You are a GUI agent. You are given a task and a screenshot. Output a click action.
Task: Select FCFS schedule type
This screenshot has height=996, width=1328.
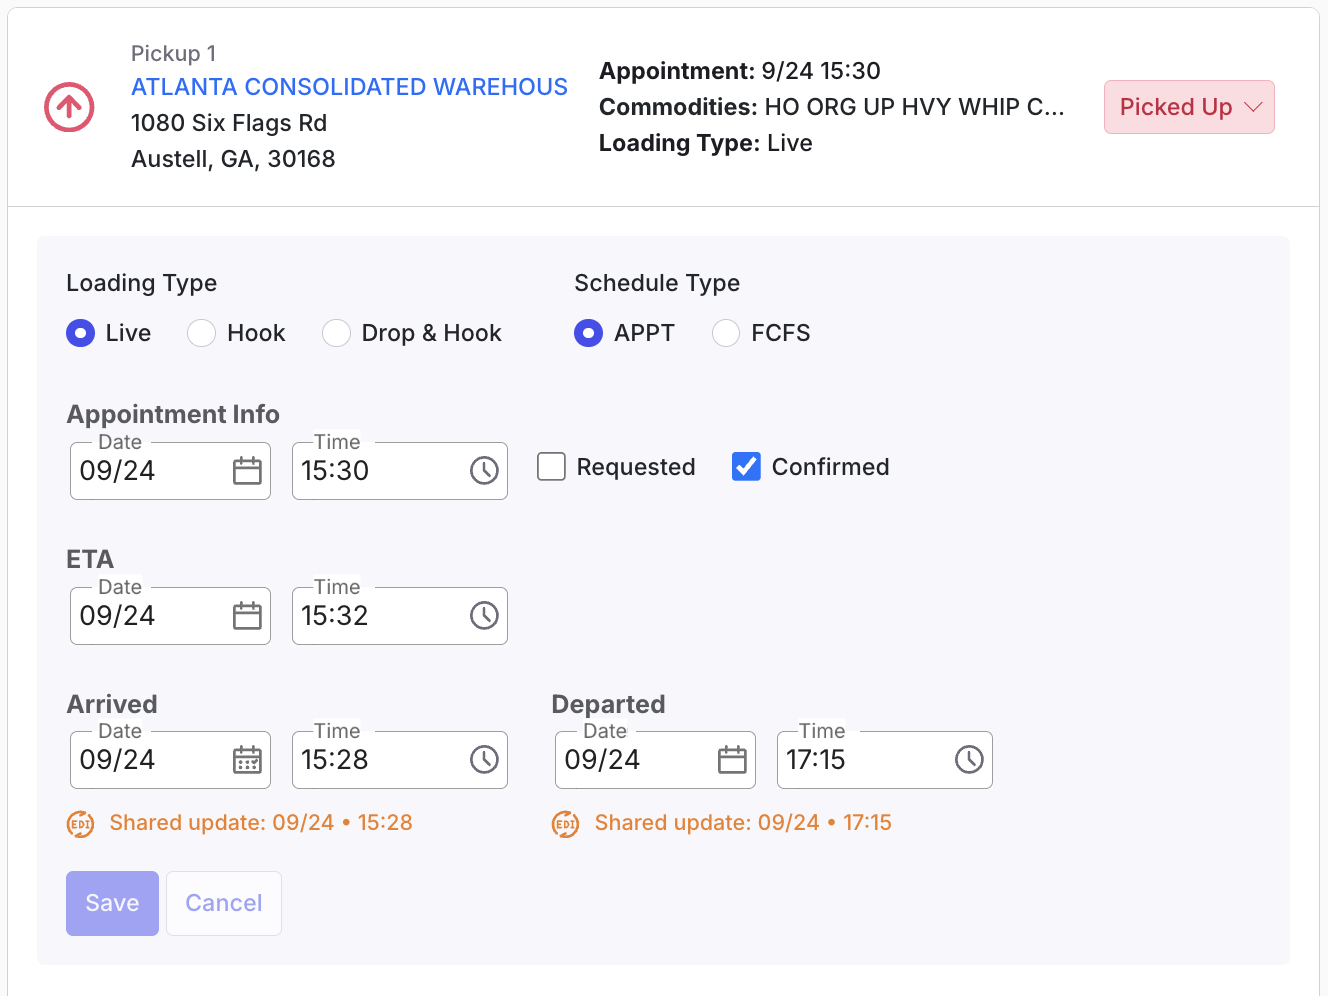[x=726, y=333]
